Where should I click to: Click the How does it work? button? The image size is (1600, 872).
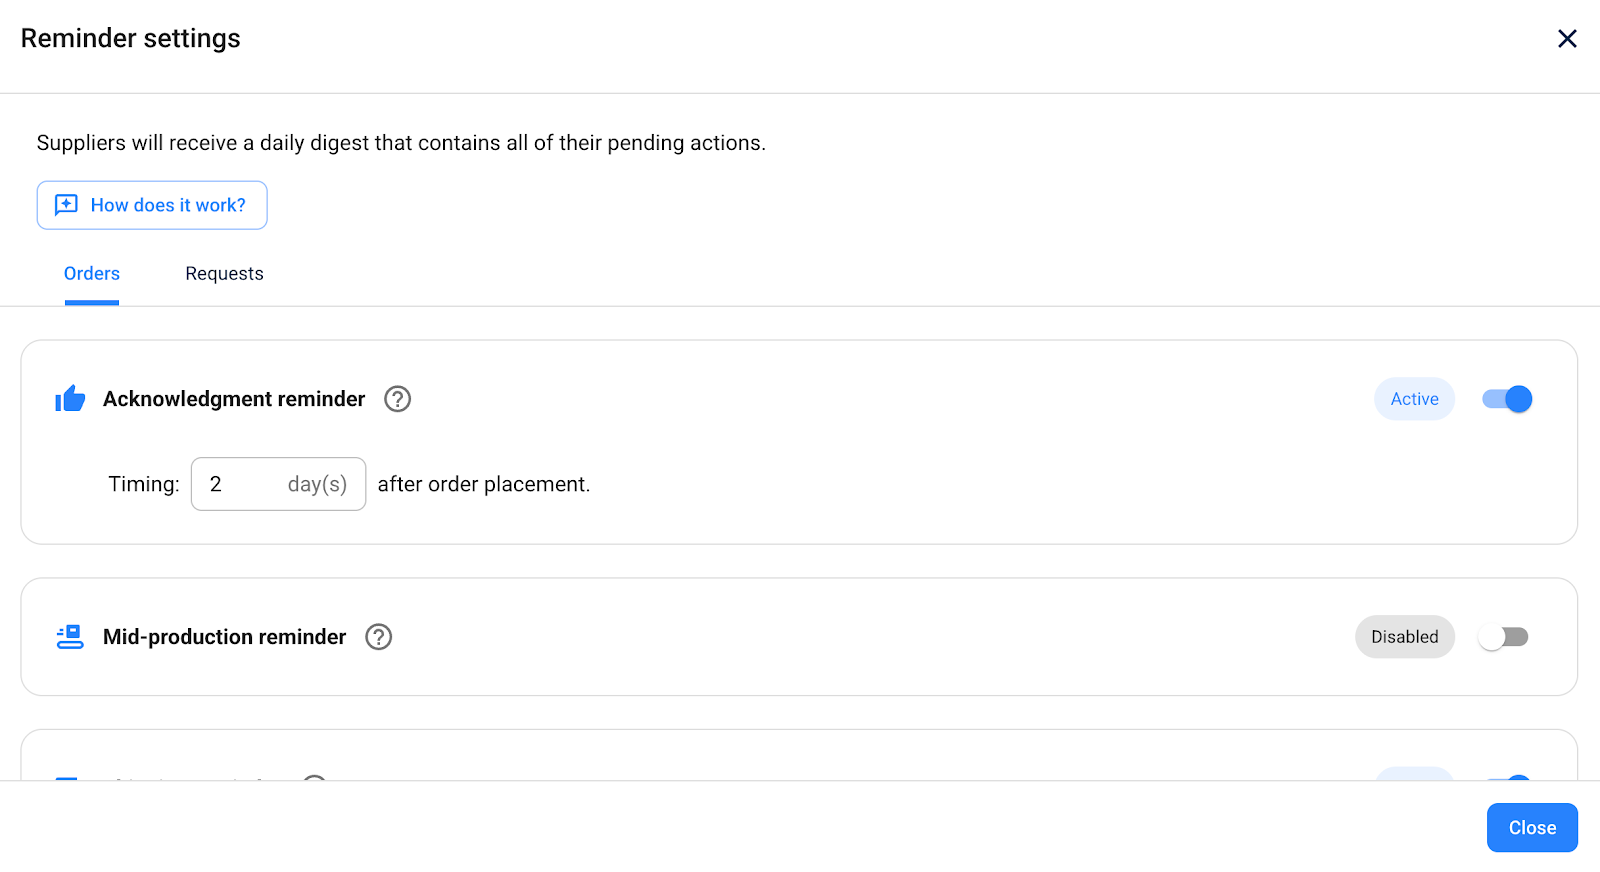152,205
